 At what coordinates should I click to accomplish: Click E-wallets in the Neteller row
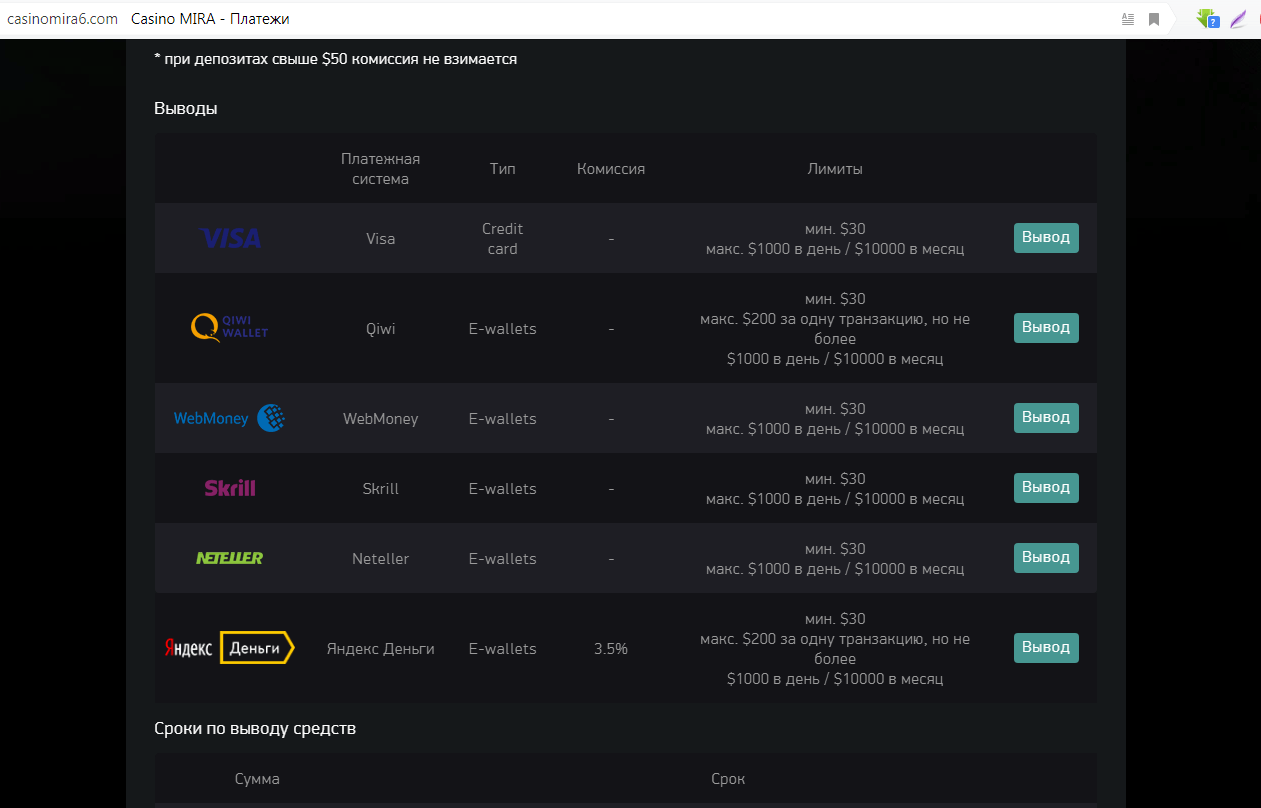click(x=503, y=559)
